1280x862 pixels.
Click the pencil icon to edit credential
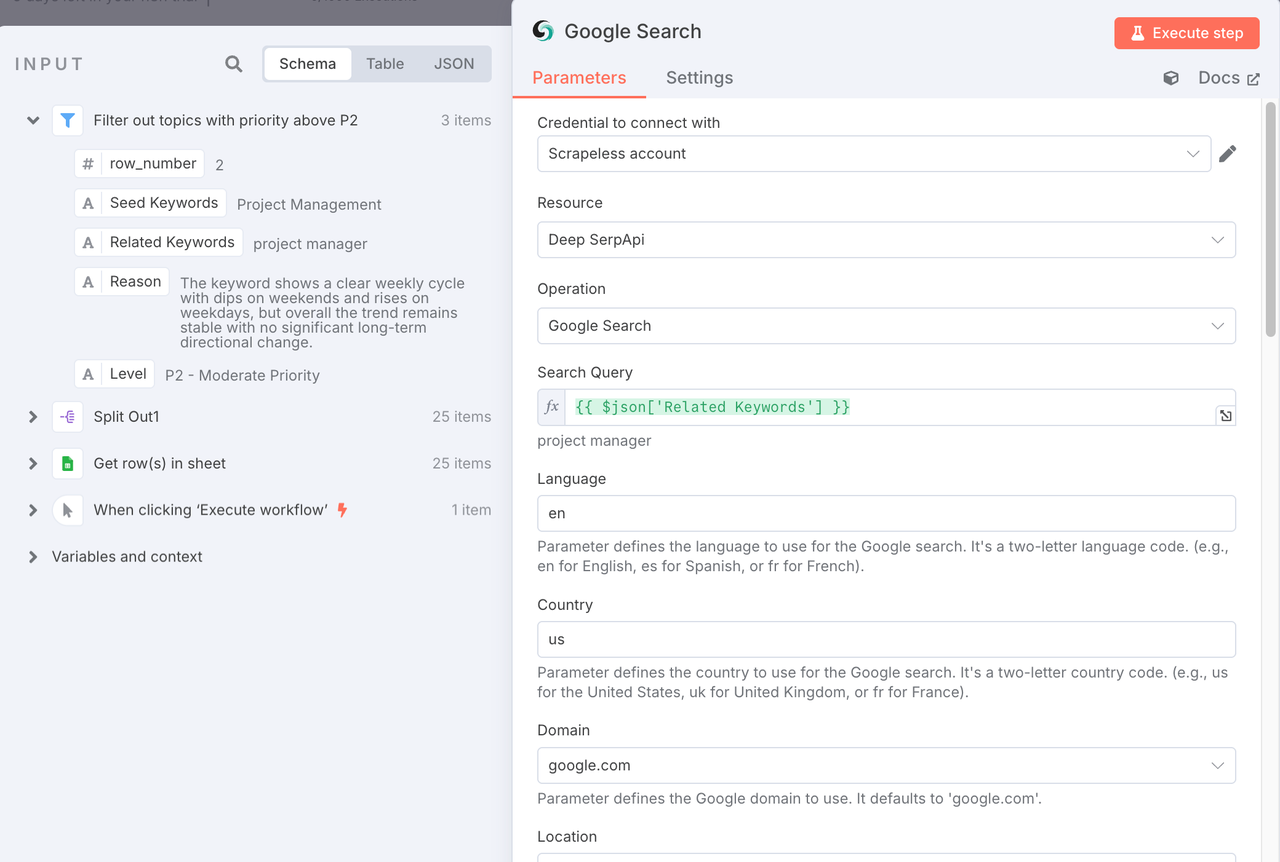[1227, 153]
